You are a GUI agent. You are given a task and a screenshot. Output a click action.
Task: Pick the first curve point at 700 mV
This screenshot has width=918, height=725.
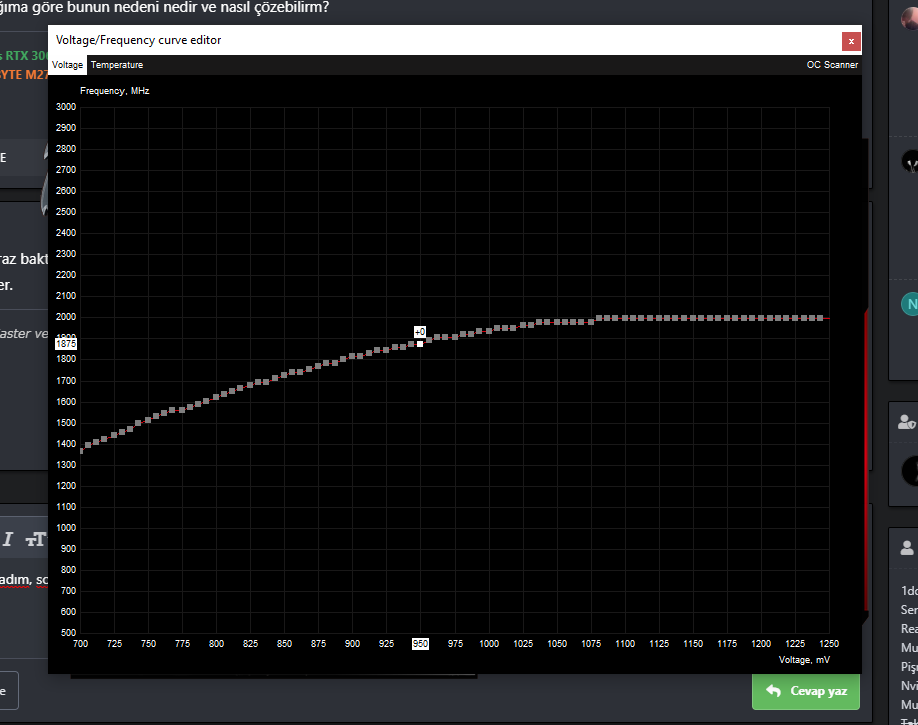point(81,450)
